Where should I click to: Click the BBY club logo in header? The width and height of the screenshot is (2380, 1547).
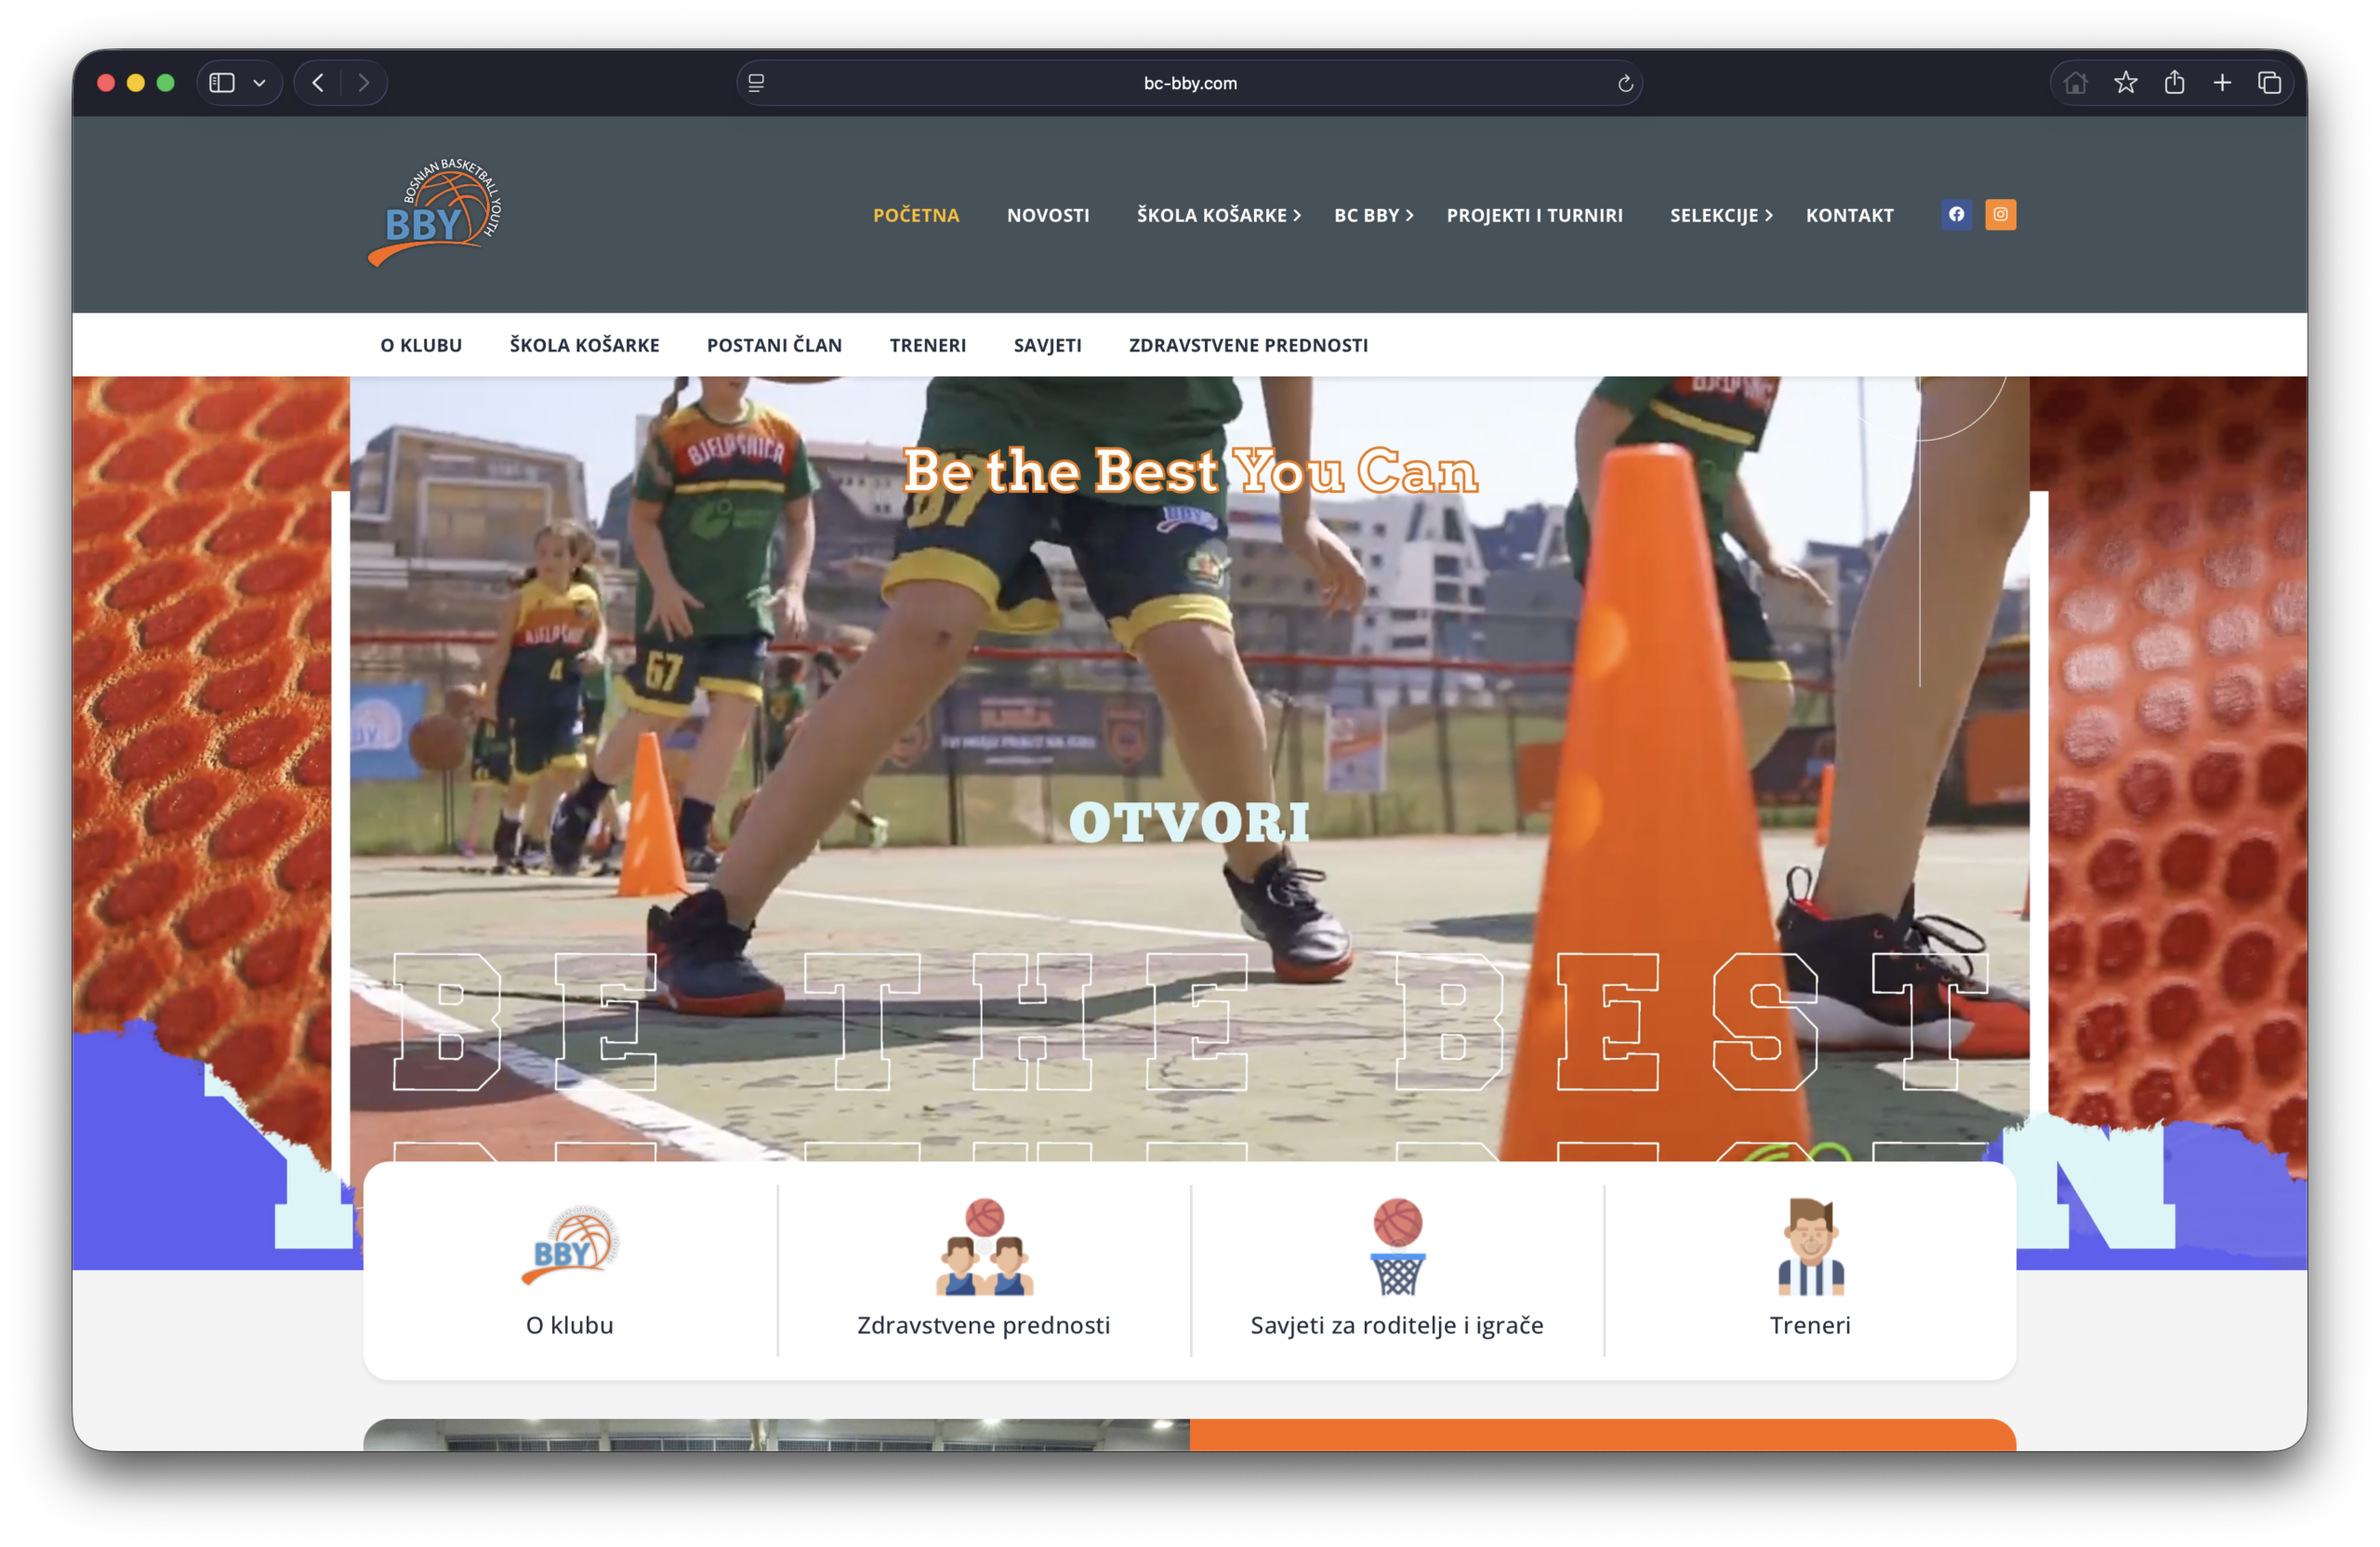tap(436, 212)
